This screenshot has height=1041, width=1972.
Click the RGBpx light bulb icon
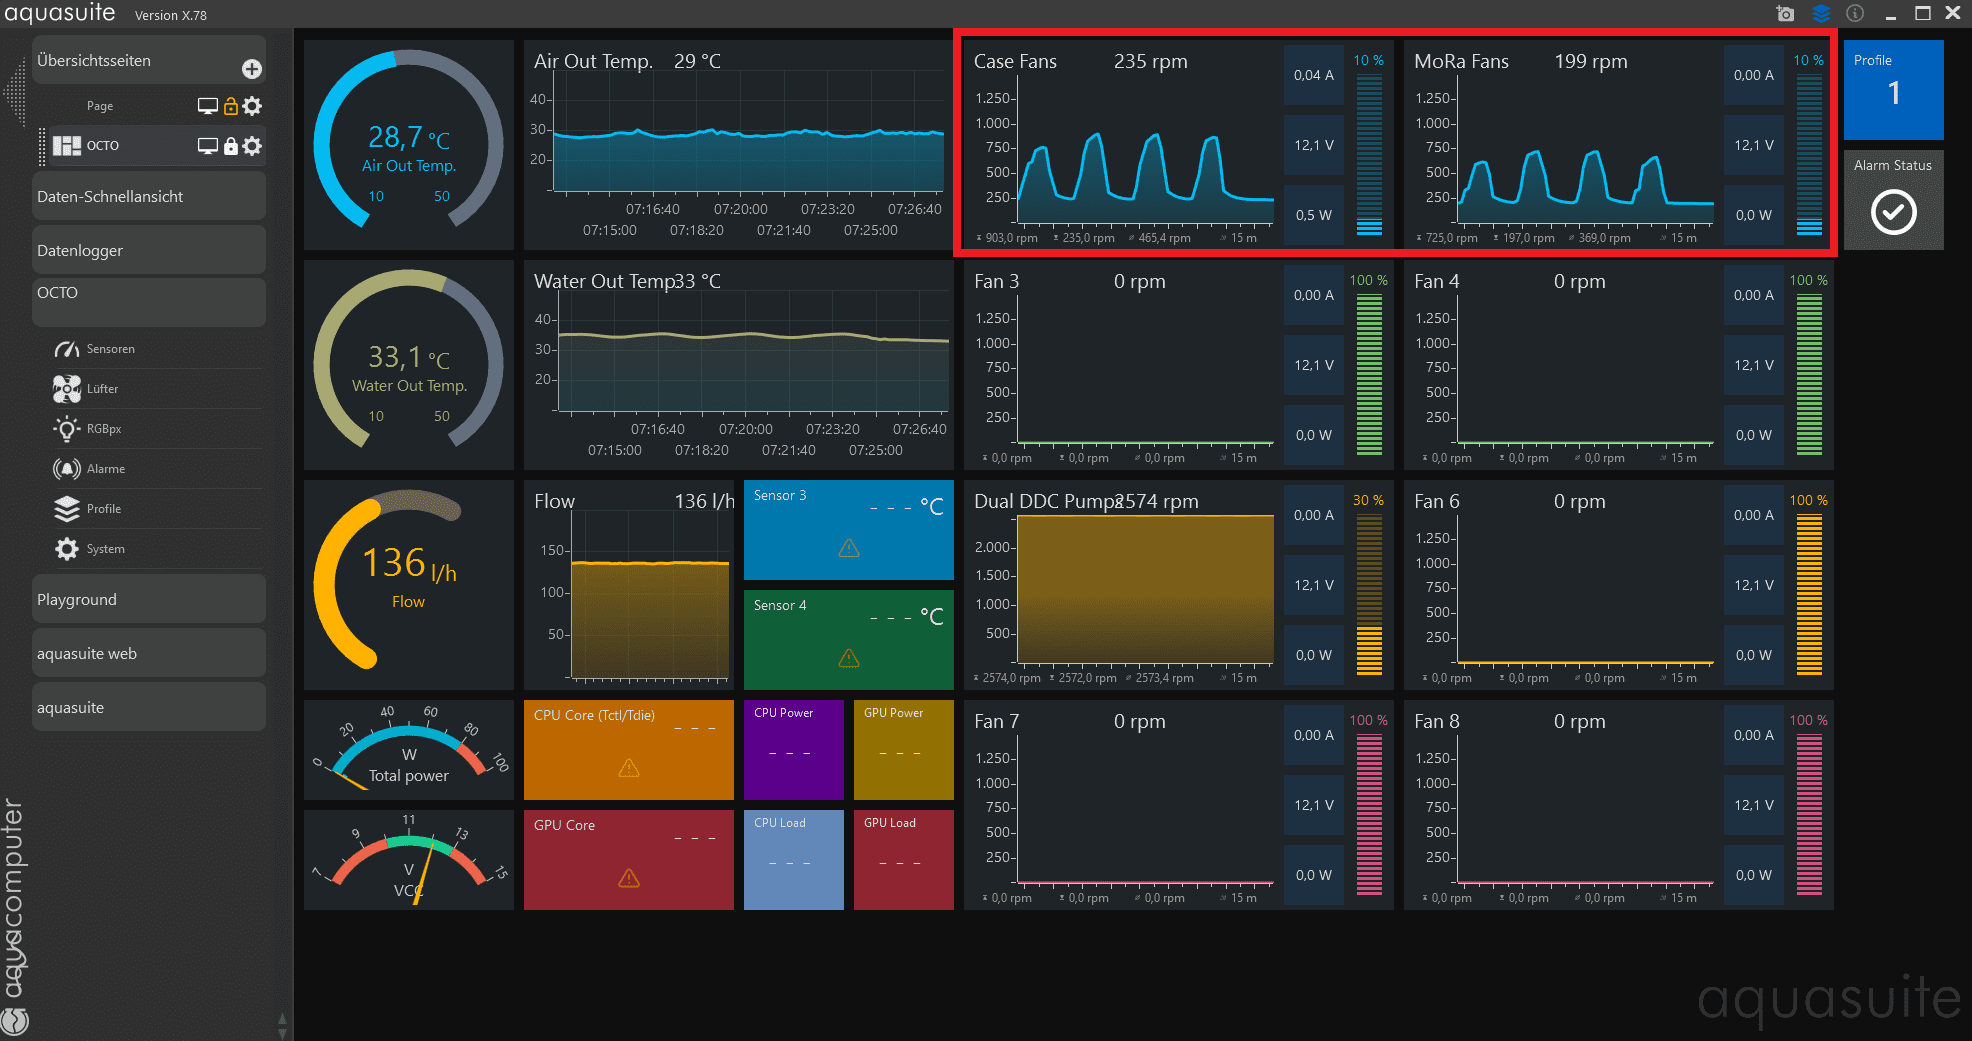[x=67, y=429]
